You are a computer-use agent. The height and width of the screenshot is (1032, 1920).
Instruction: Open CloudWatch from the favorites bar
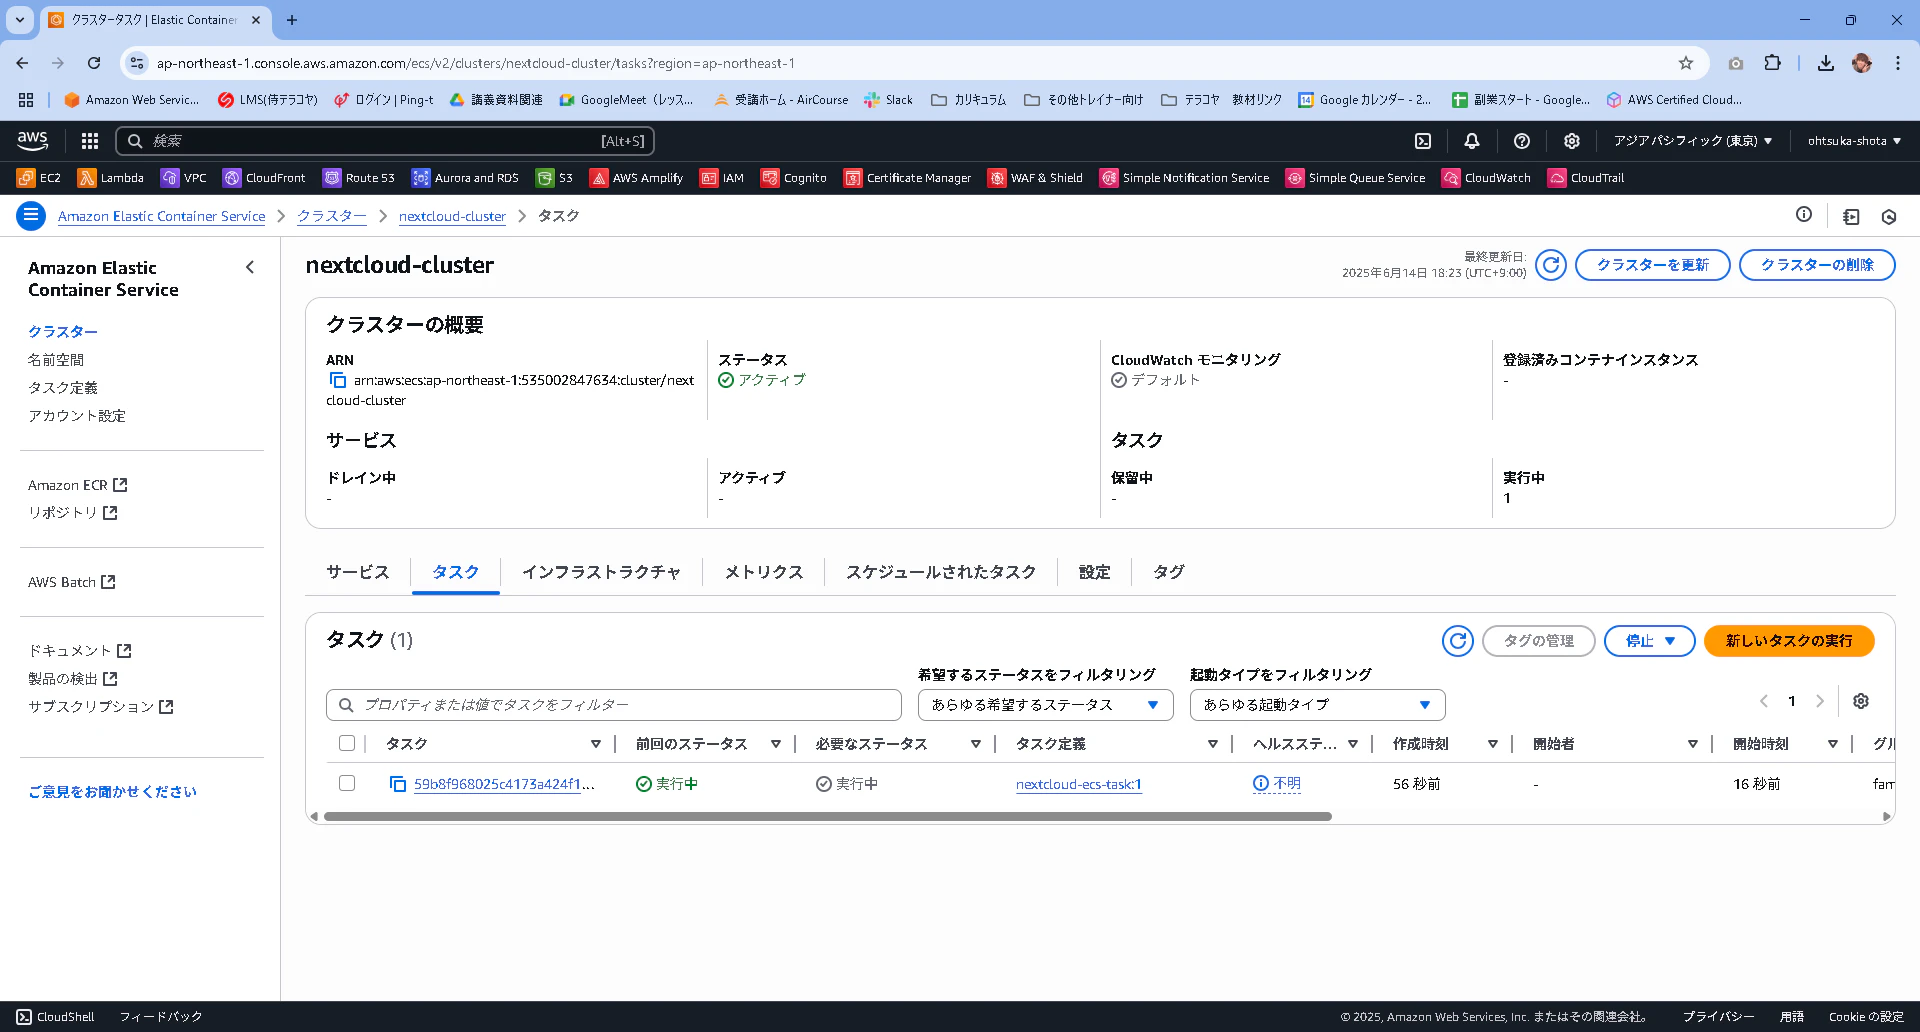tap(1487, 178)
